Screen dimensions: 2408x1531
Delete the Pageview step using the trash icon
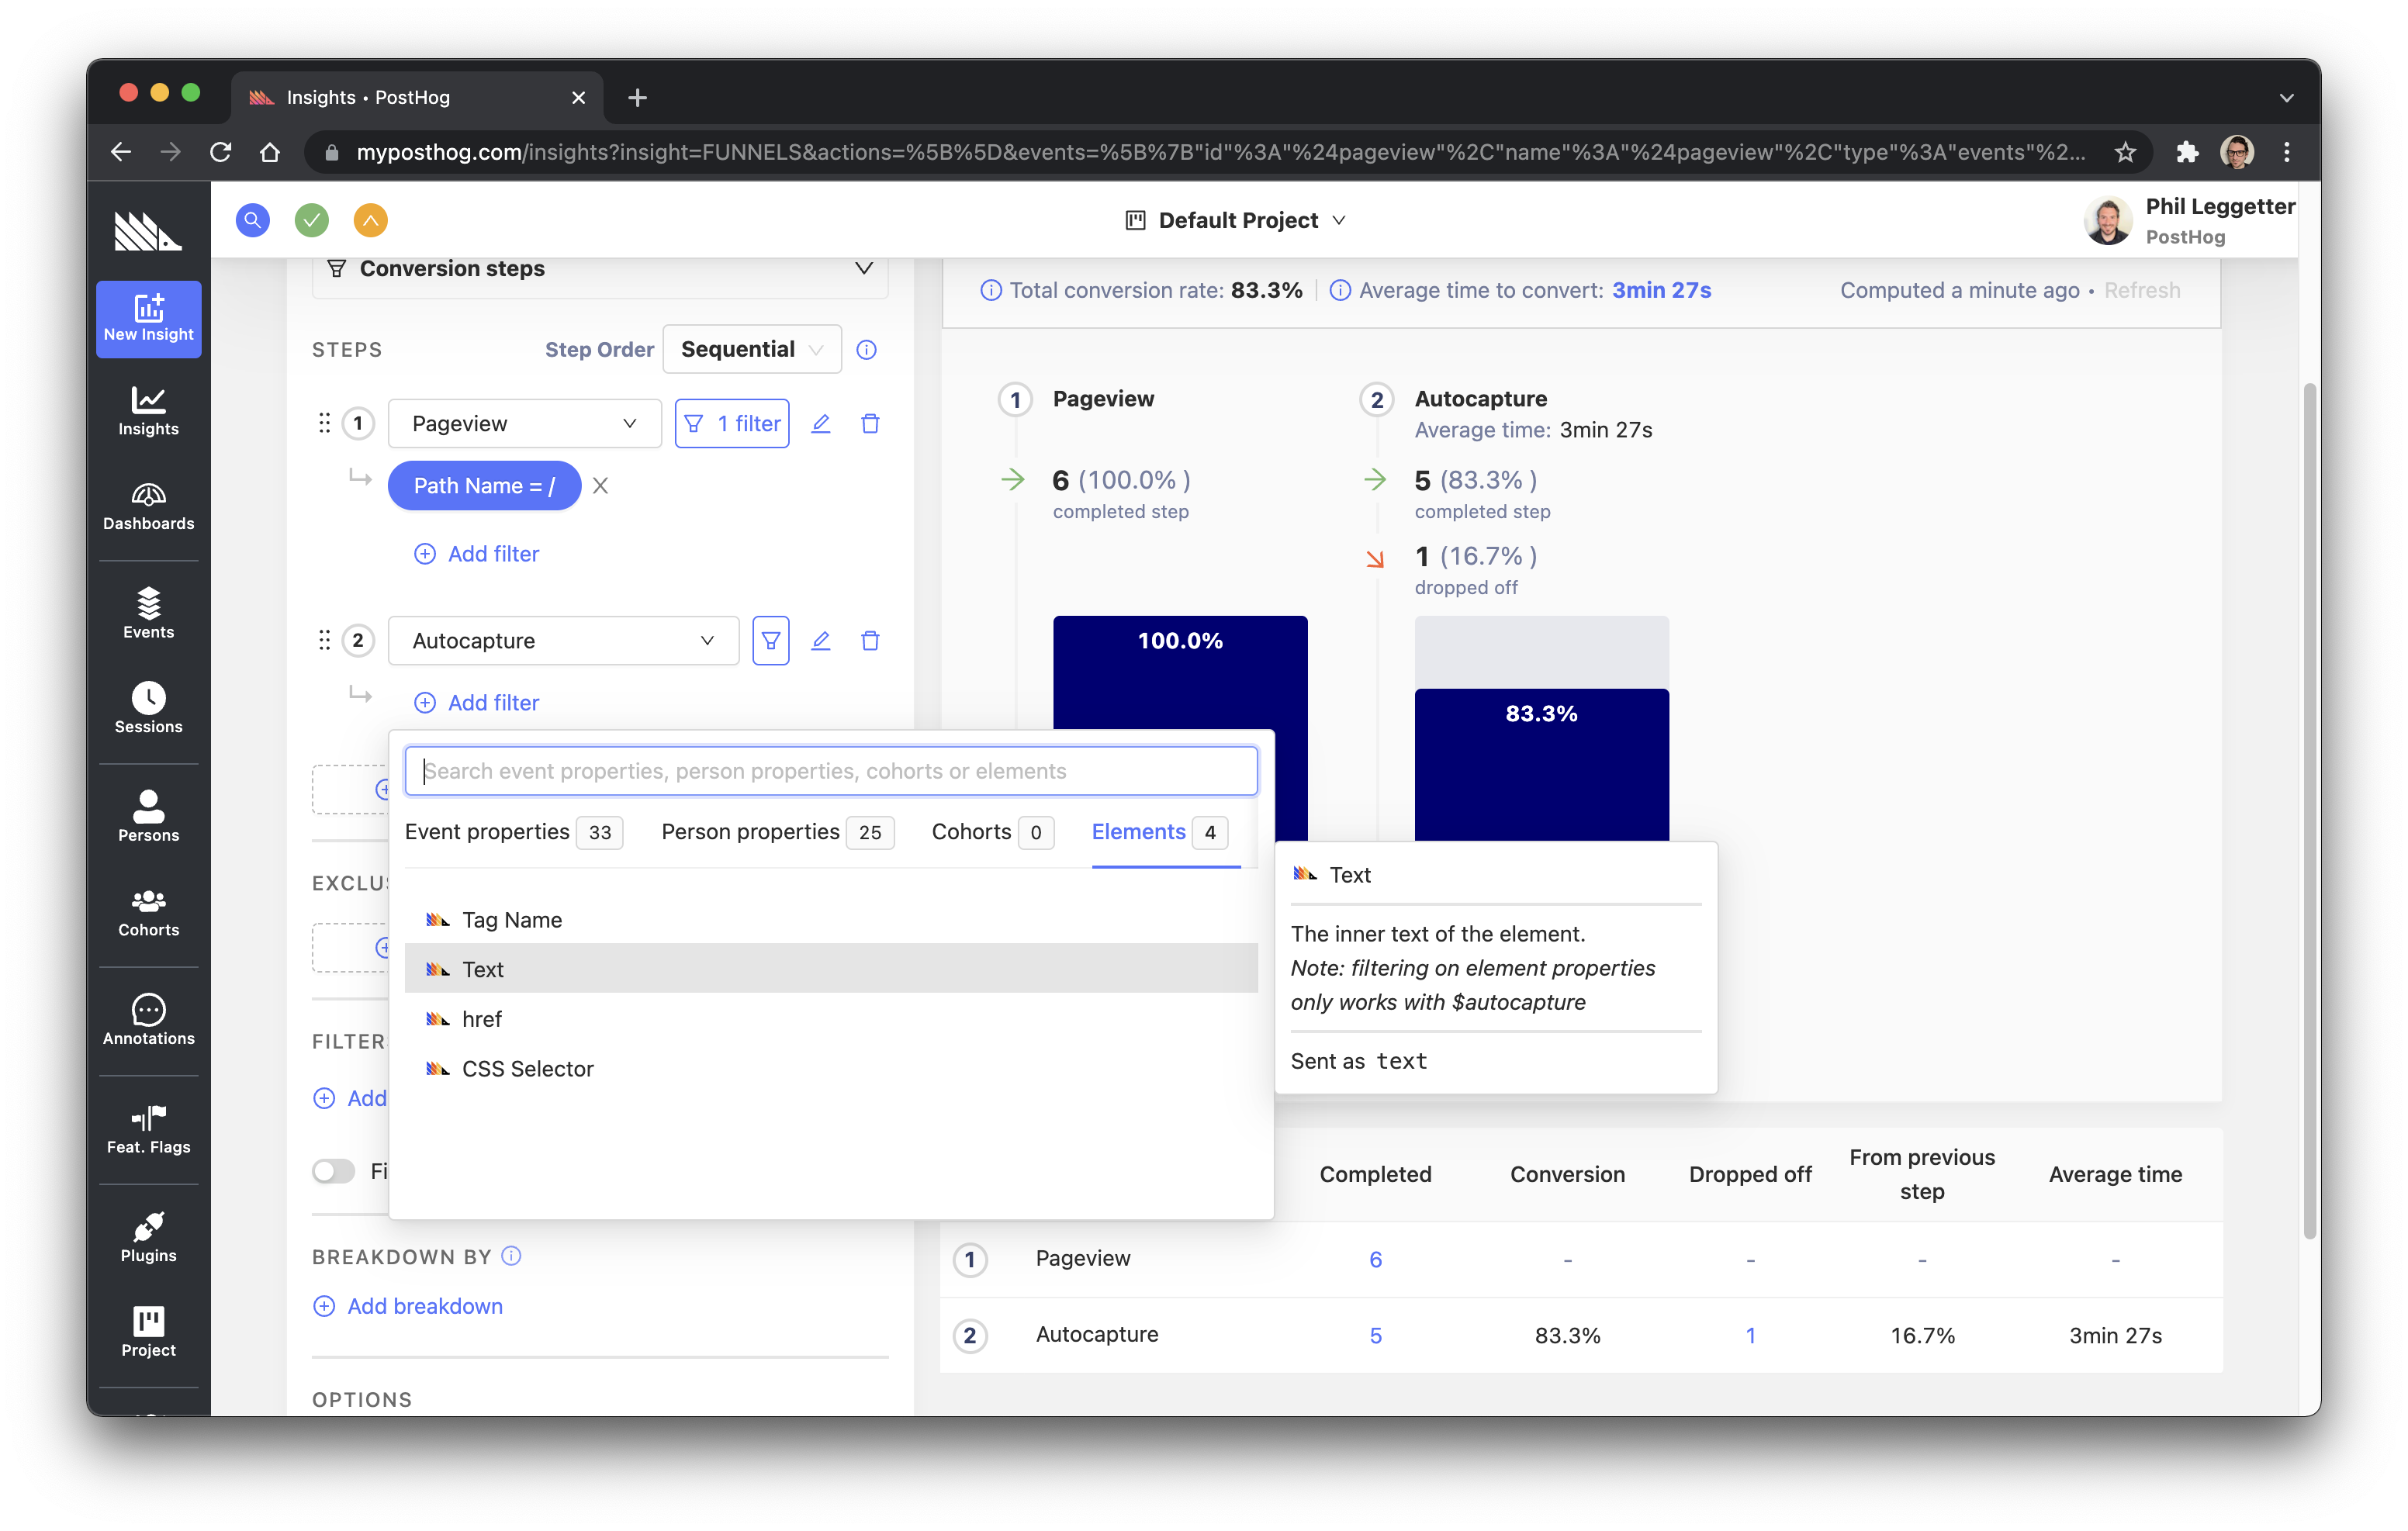pyautogui.click(x=870, y=423)
